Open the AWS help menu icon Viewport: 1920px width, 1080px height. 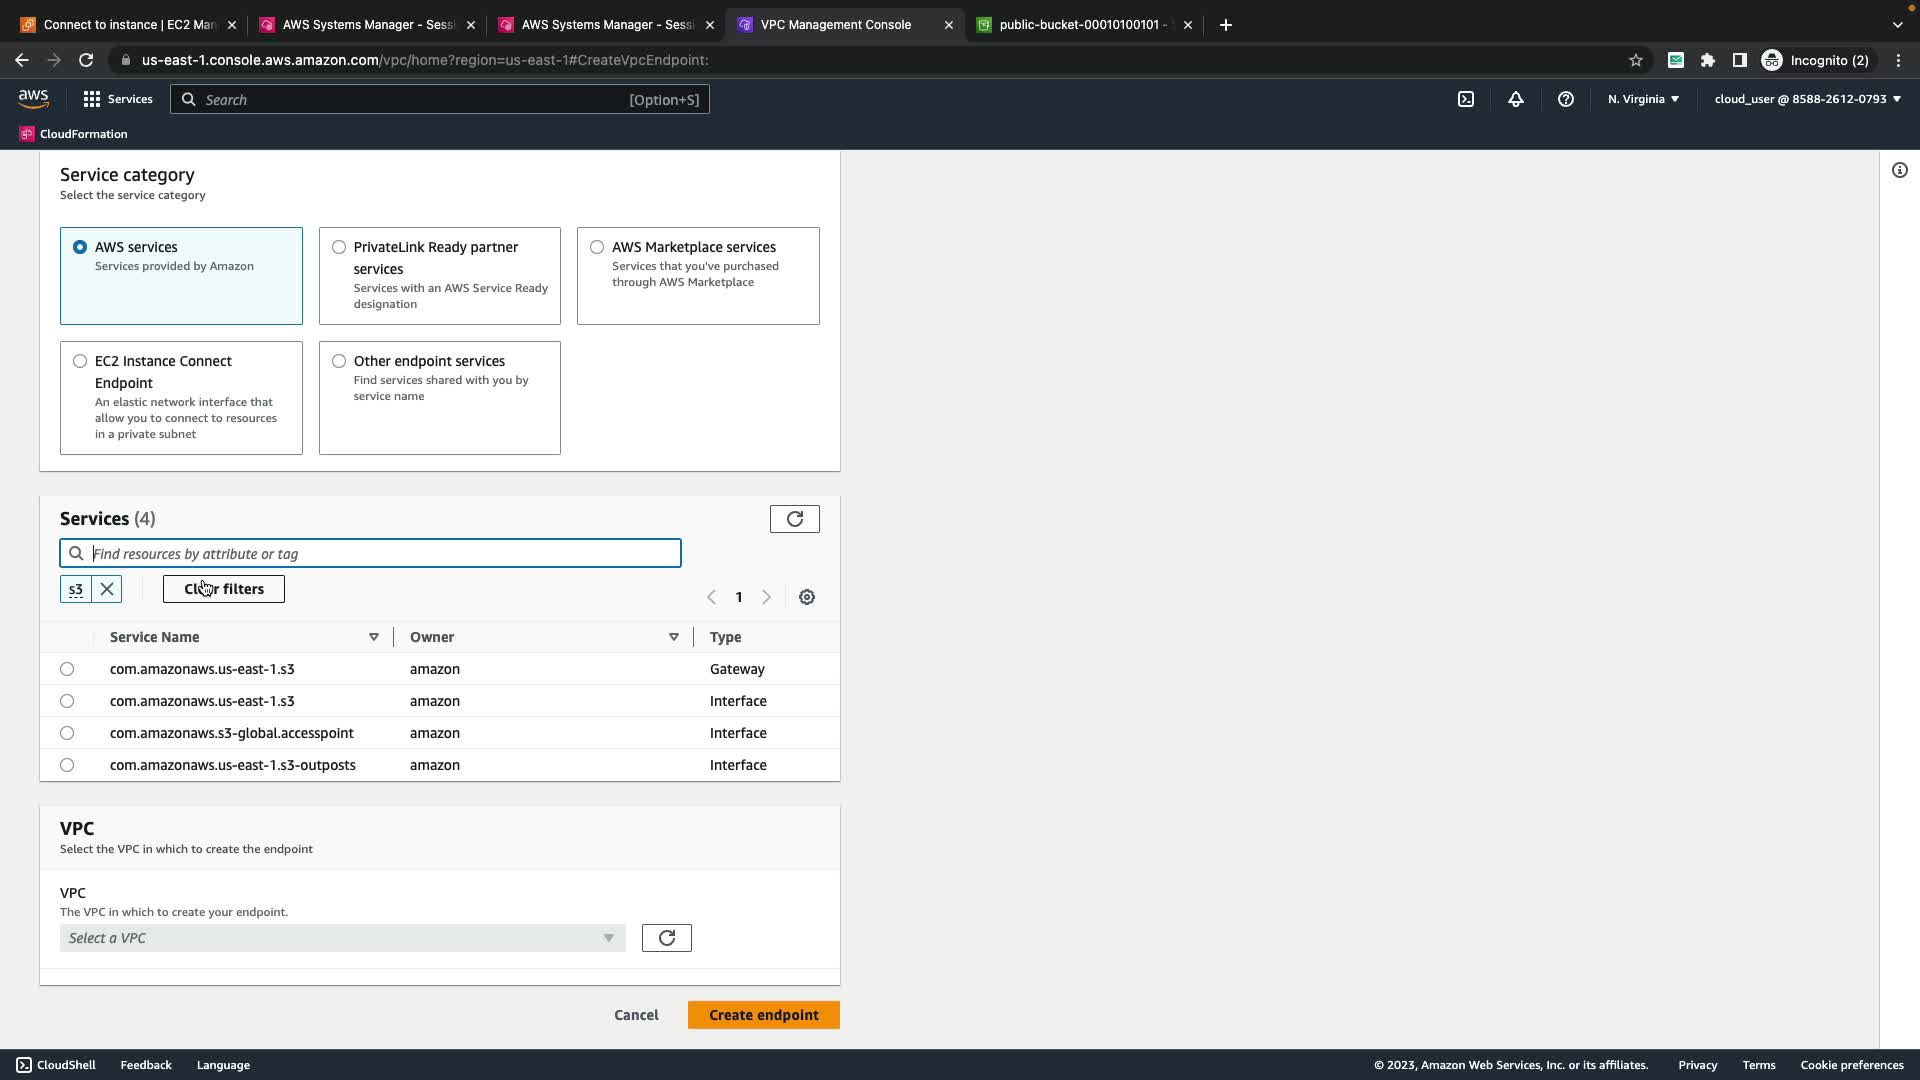coord(1566,99)
